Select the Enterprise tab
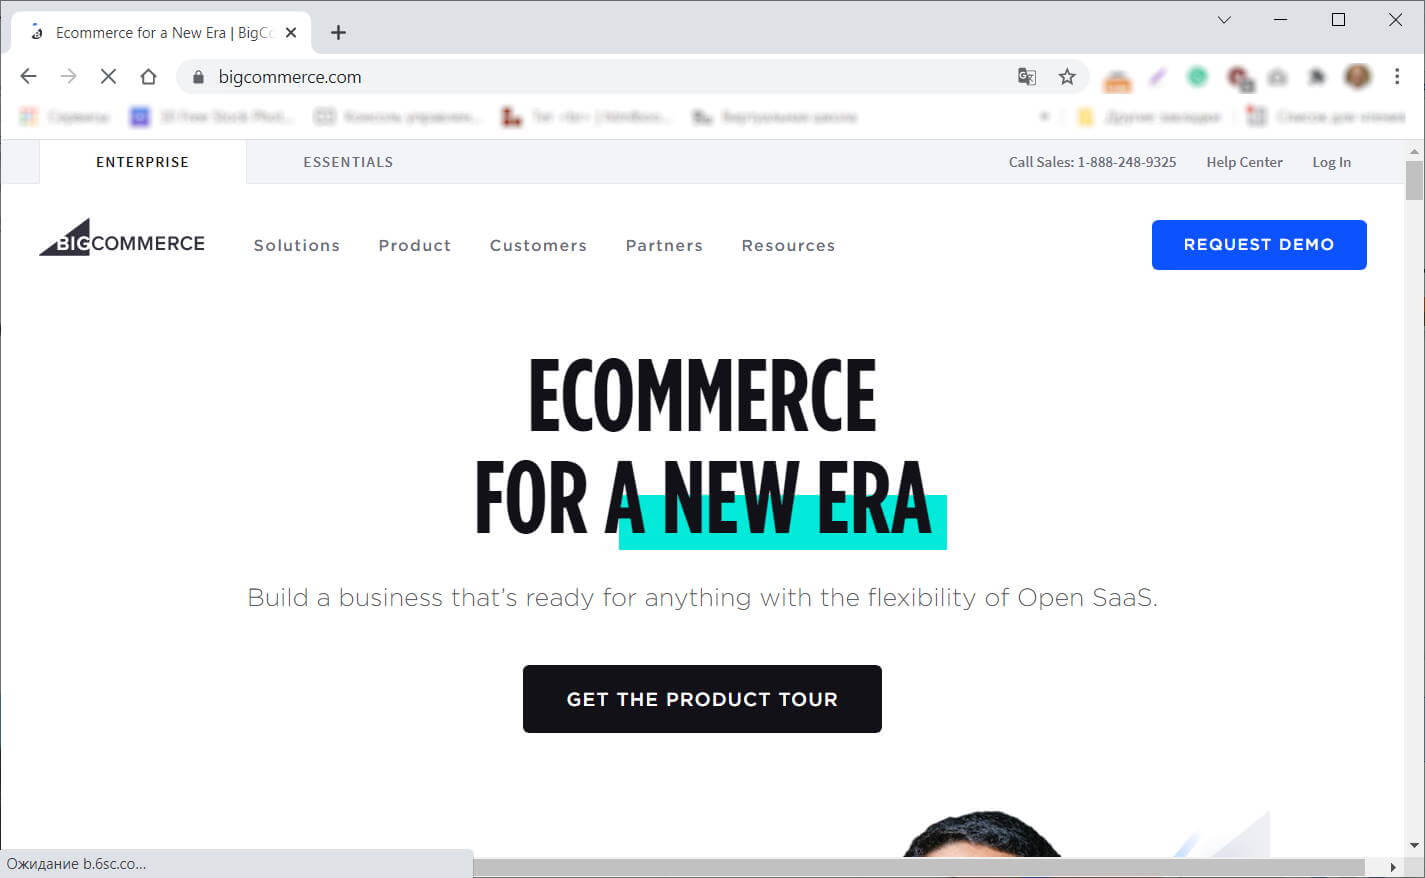Image resolution: width=1425 pixels, height=878 pixels. pyautogui.click(x=142, y=162)
